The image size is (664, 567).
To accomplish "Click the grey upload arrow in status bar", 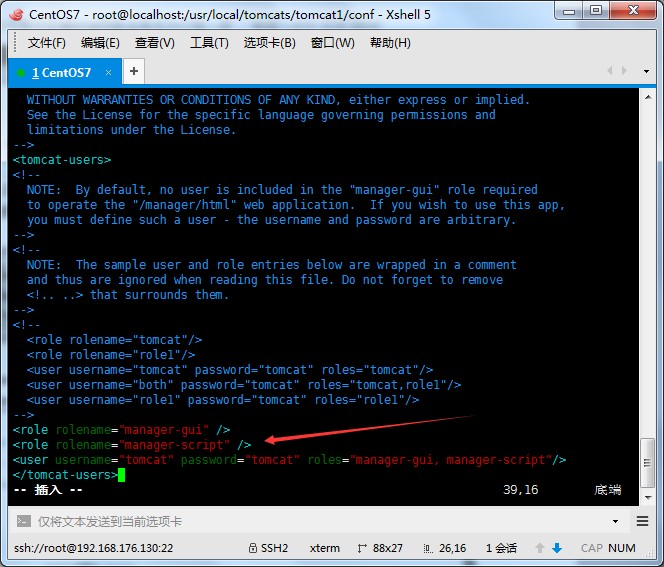I will [540, 548].
